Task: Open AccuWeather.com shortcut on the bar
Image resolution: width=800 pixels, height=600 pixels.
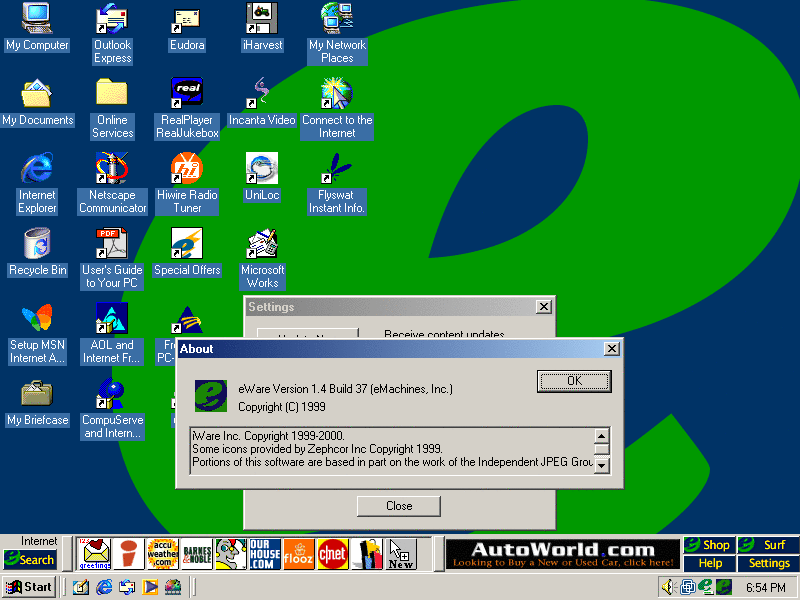Action: click(x=161, y=554)
